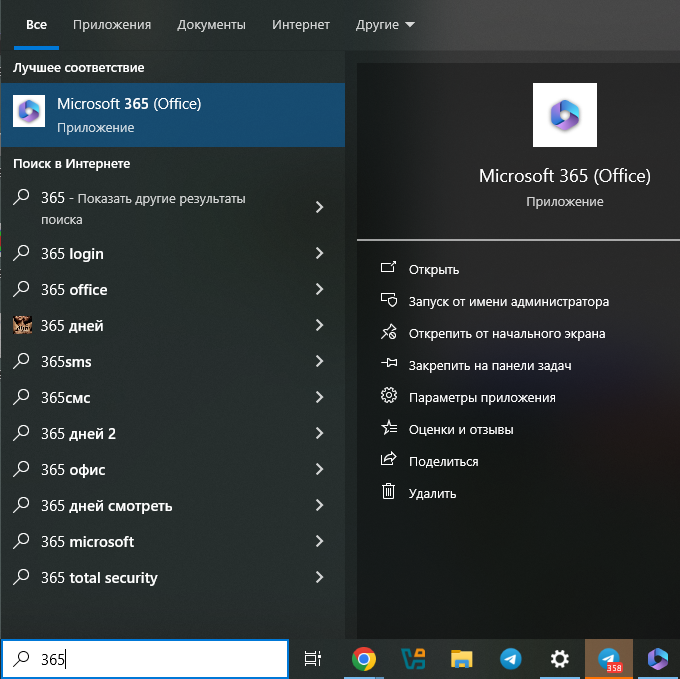Click the movie thumbnail beside '365 дней'
Screen dimensions: 680x679
pyautogui.click(x=22, y=325)
